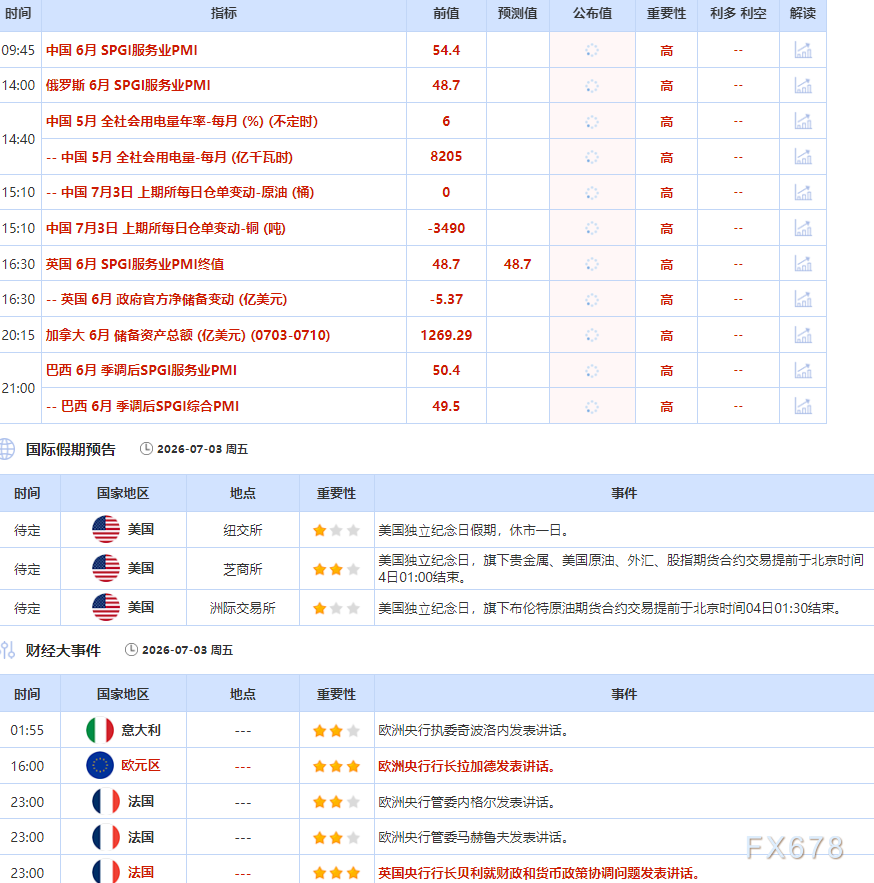This screenshot has width=874, height=883.
Task: Click 高 importance in 09:45 row
Action: [x=666, y=51]
